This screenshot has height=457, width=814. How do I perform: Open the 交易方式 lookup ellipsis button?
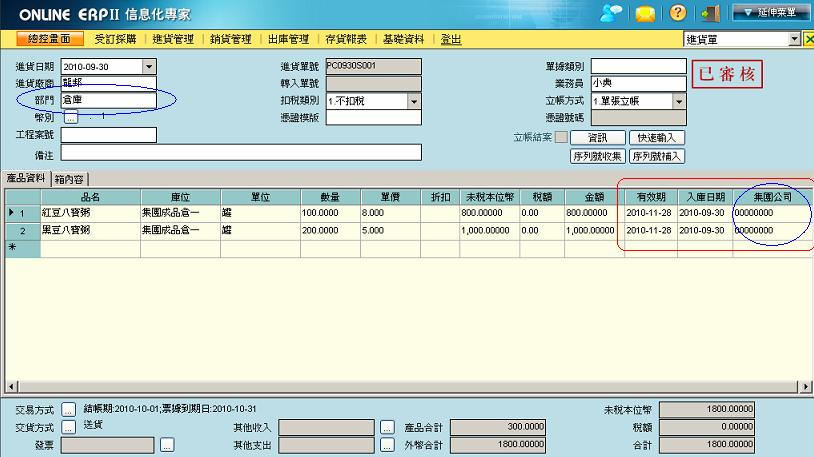pyautogui.click(x=69, y=409)
